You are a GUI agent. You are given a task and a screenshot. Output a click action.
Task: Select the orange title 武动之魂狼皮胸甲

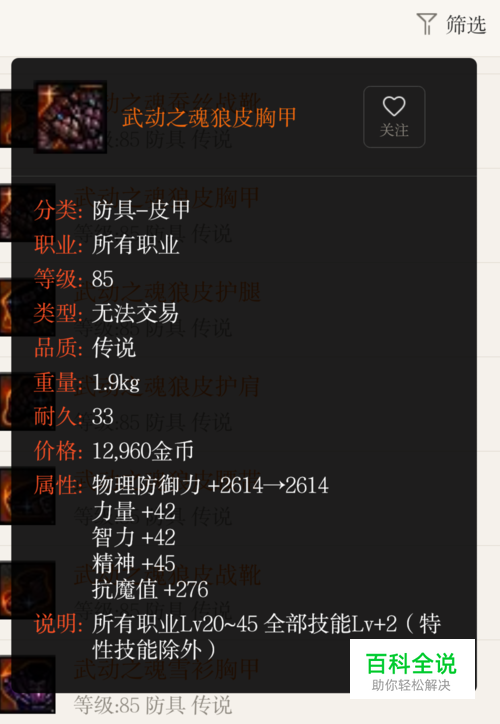[x=209, y=117]
